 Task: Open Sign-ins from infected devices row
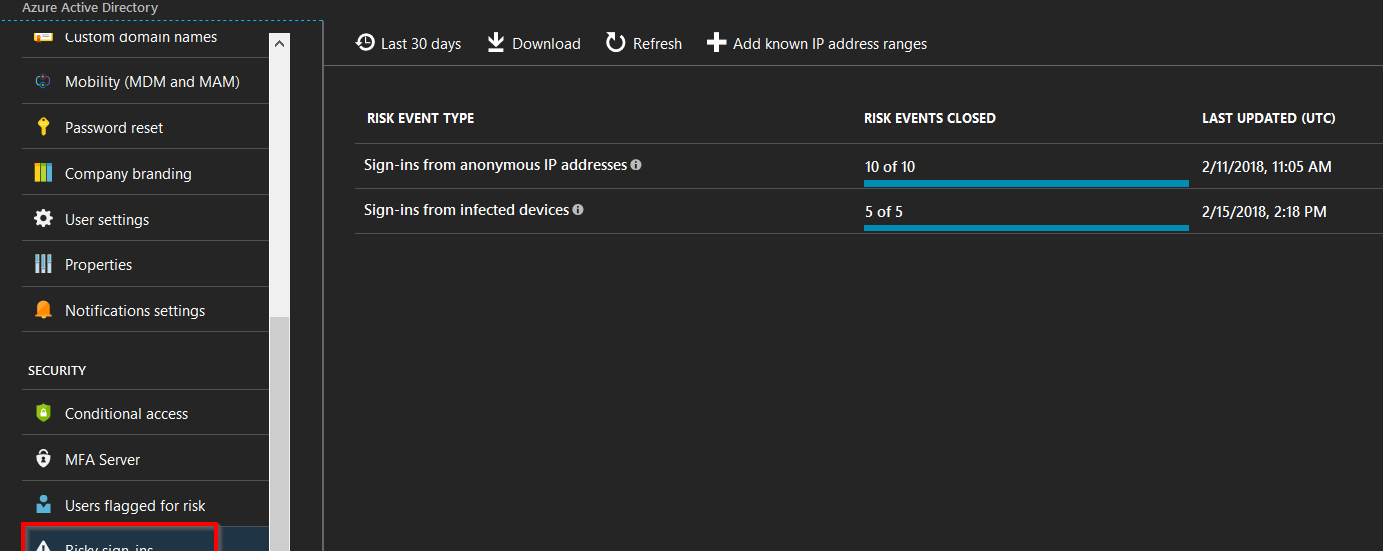tap(466, 210)
